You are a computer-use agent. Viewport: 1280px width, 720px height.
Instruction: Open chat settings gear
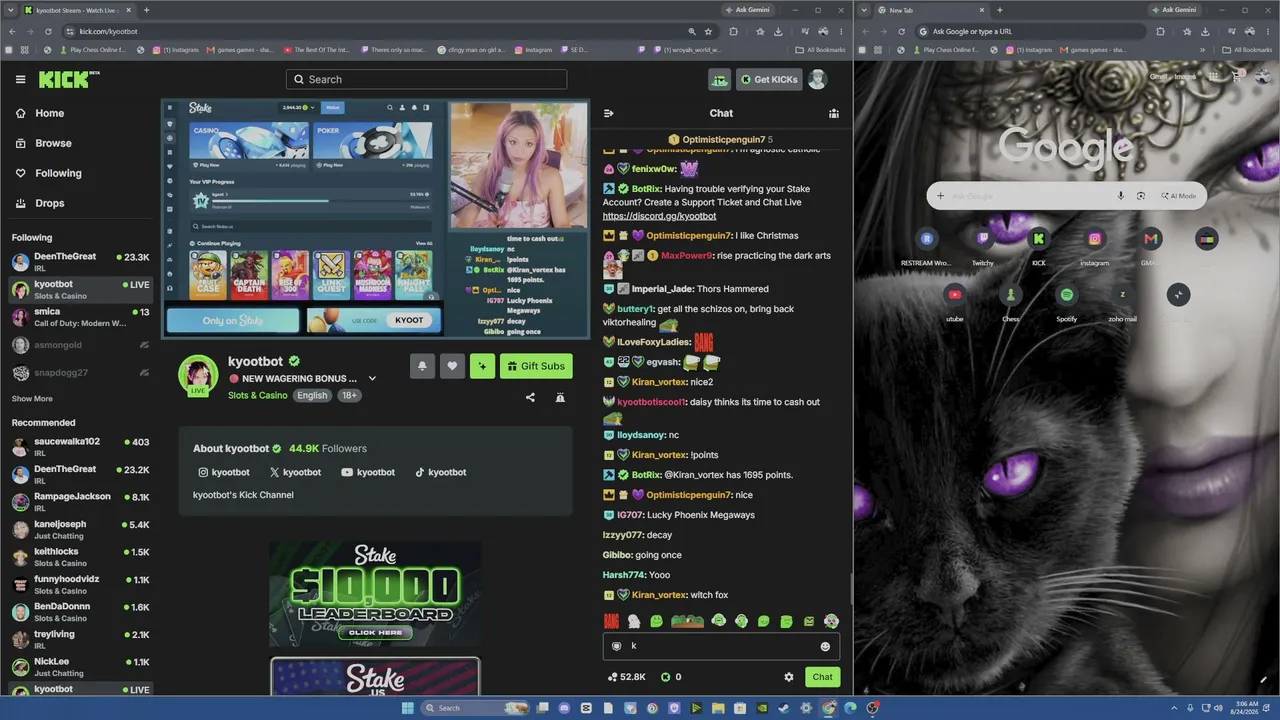tap(789, 677)
